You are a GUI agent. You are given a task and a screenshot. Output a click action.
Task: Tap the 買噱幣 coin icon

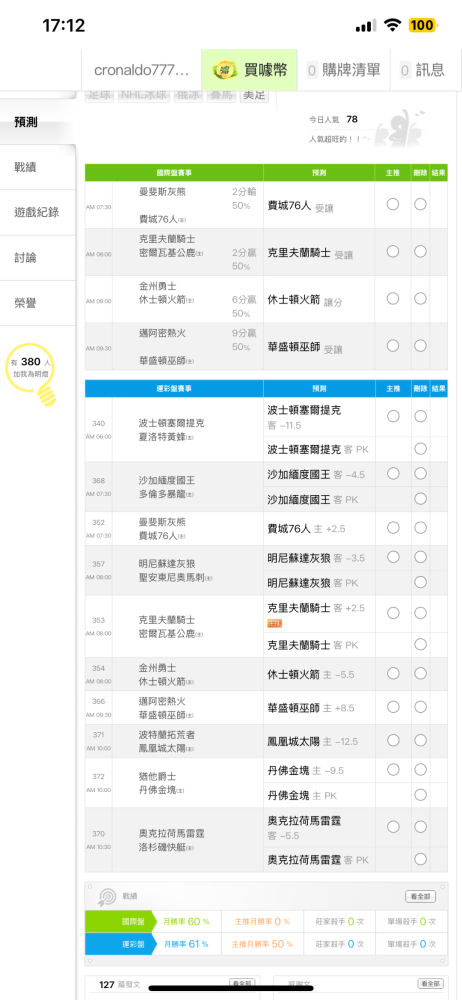pos(223,70)
